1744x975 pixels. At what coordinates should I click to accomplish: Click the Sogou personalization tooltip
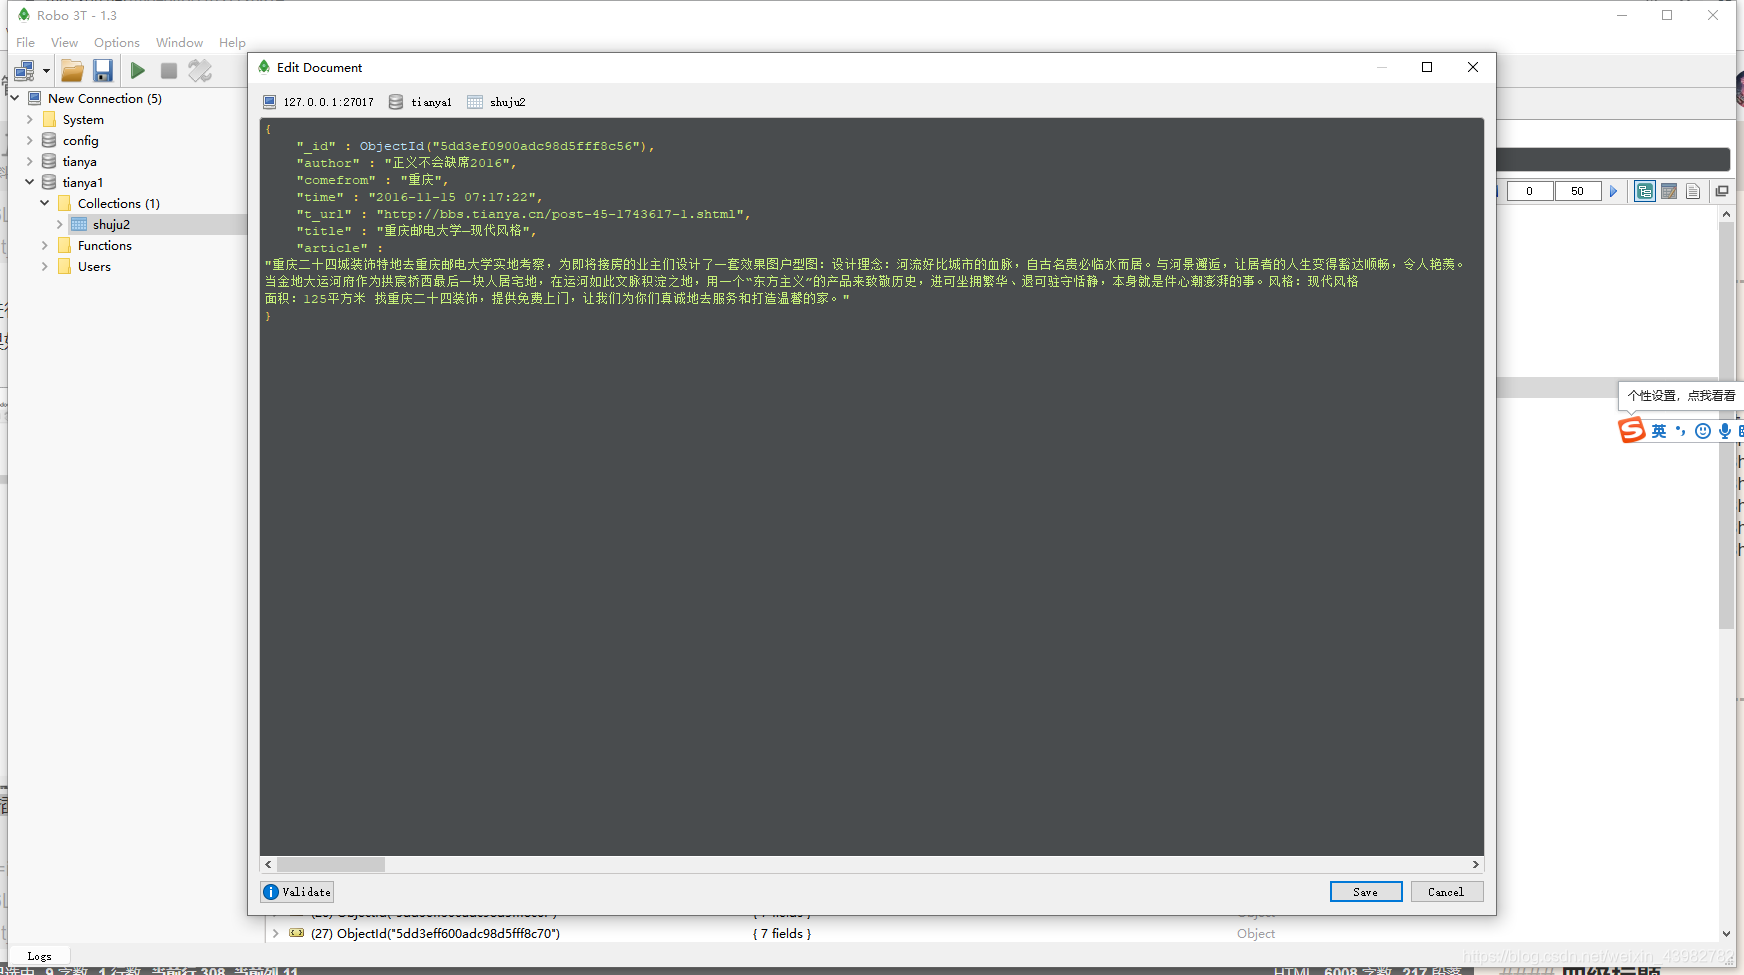[x=1681, y=396]
